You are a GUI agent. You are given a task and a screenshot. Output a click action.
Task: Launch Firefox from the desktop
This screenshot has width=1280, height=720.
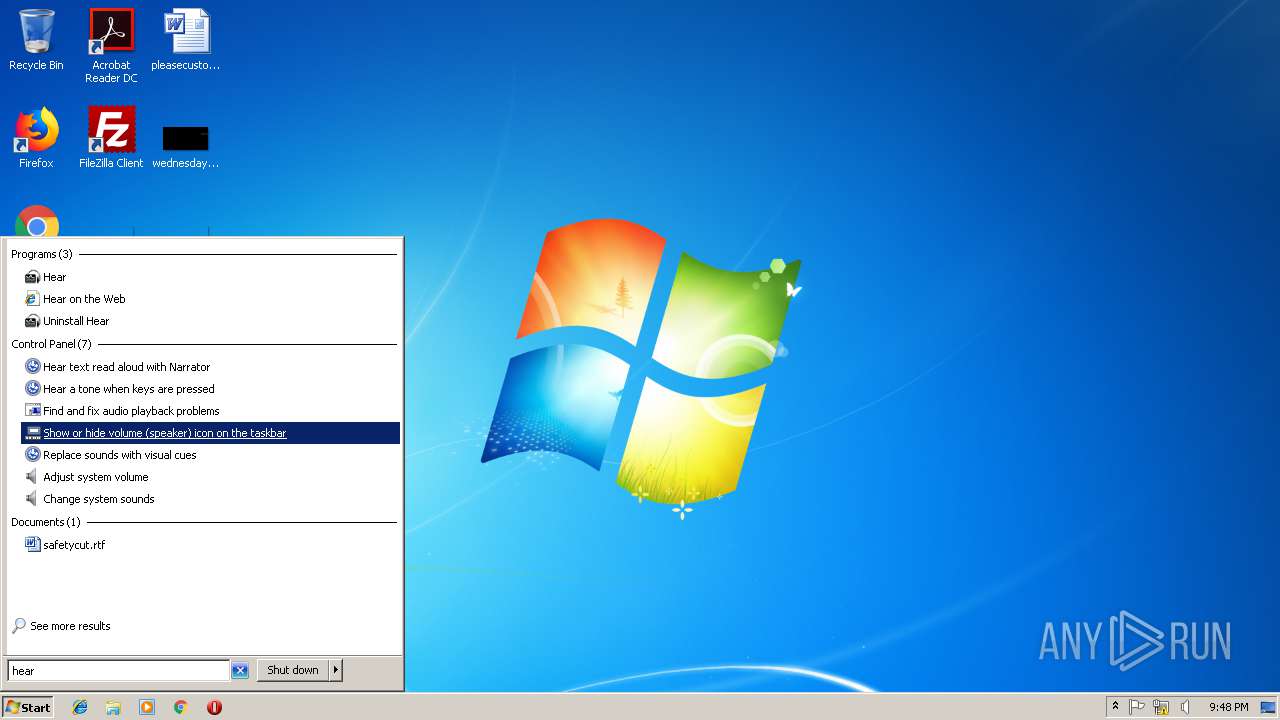[36, 138]
